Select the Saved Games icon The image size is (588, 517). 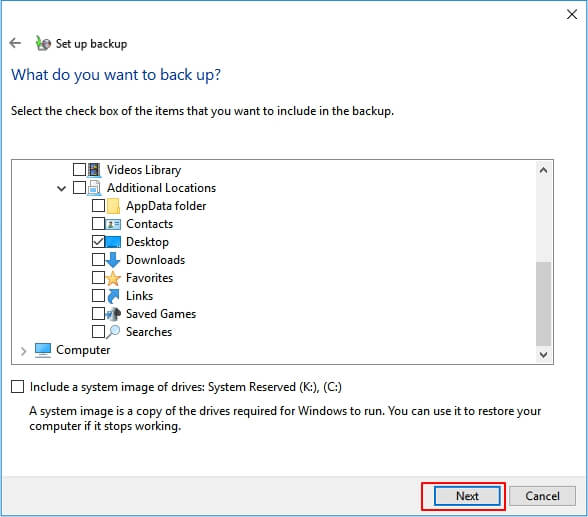pos(113,314)
